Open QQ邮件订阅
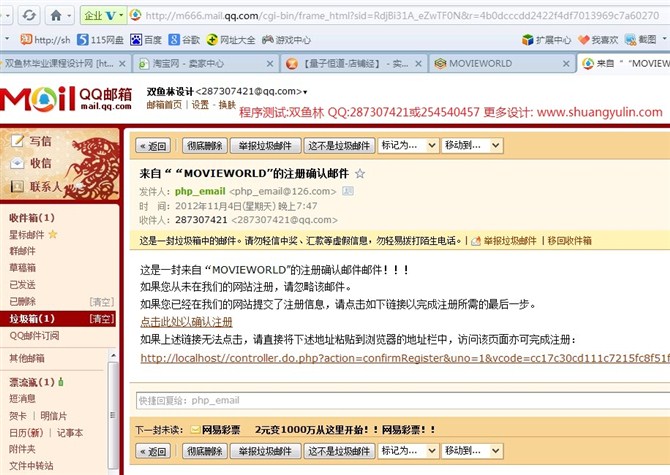The image size is (670, 475). (x=34, y=336)
